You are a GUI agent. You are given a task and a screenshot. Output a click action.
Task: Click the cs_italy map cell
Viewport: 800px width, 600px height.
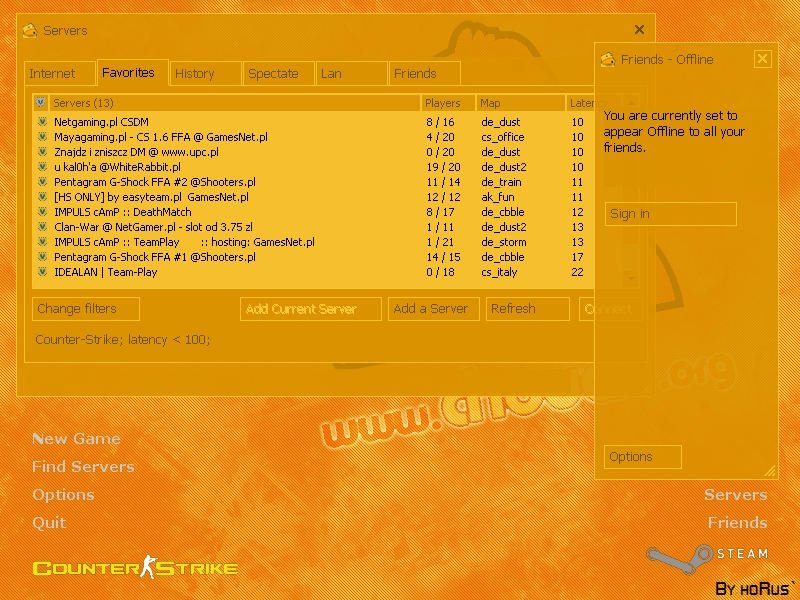[x=499, y=272]
